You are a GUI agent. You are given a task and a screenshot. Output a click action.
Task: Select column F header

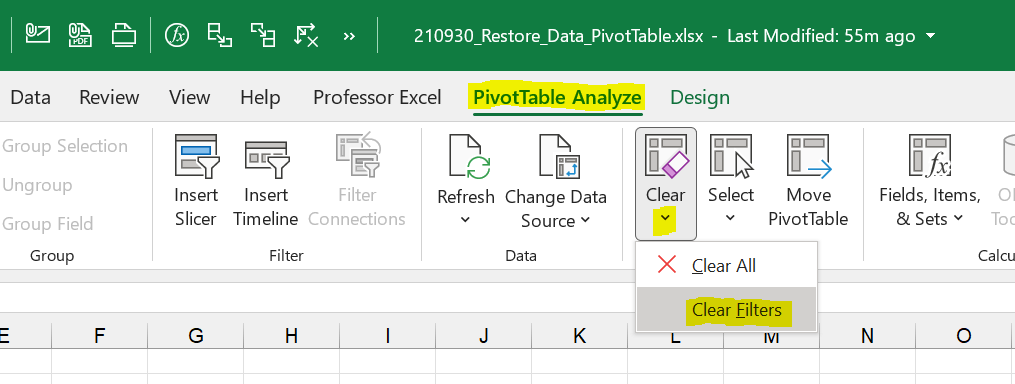[100, 335]
